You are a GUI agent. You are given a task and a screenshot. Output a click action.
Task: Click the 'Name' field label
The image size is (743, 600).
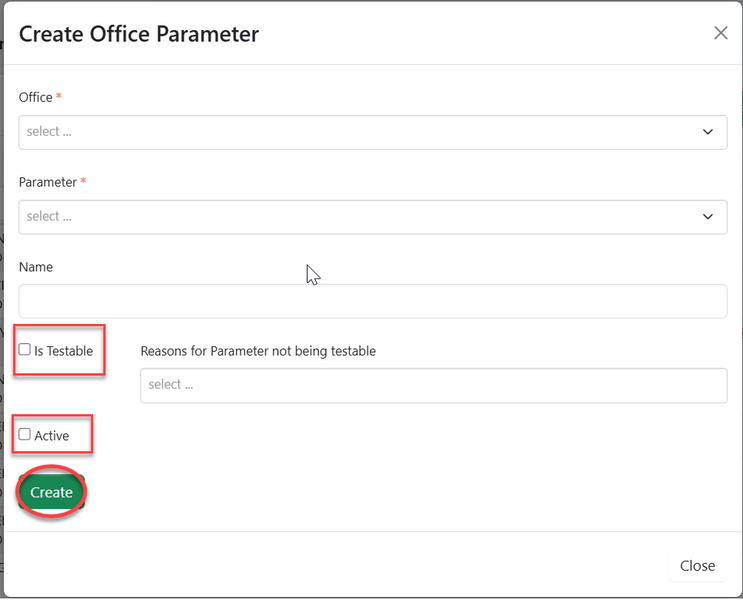36,267
